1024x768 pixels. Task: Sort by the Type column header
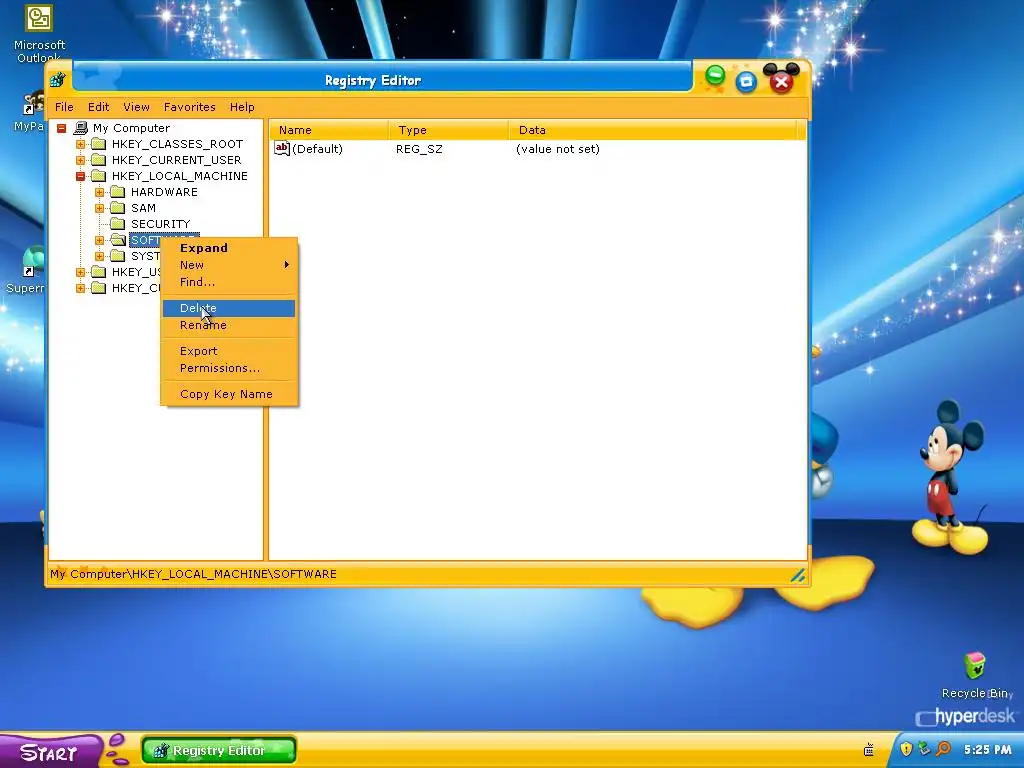click(x=448, y=130)
